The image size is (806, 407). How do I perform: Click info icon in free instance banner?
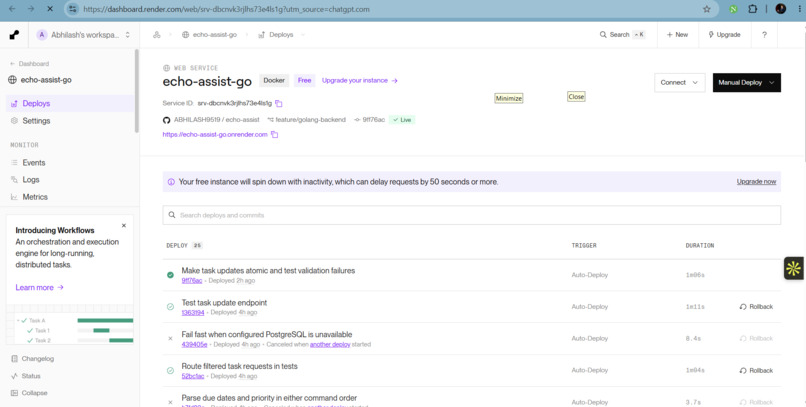click(171, 182)
